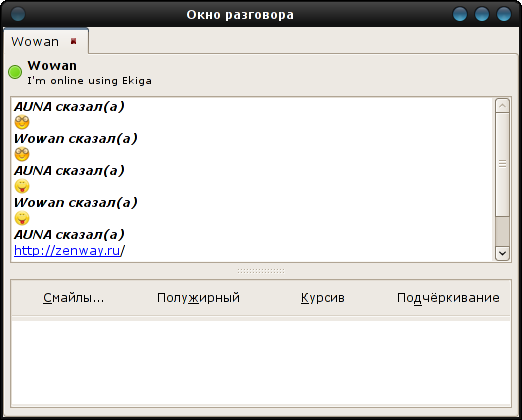
Task: Click AUNA's tongue-out smiley
Action: click(22, 186)
